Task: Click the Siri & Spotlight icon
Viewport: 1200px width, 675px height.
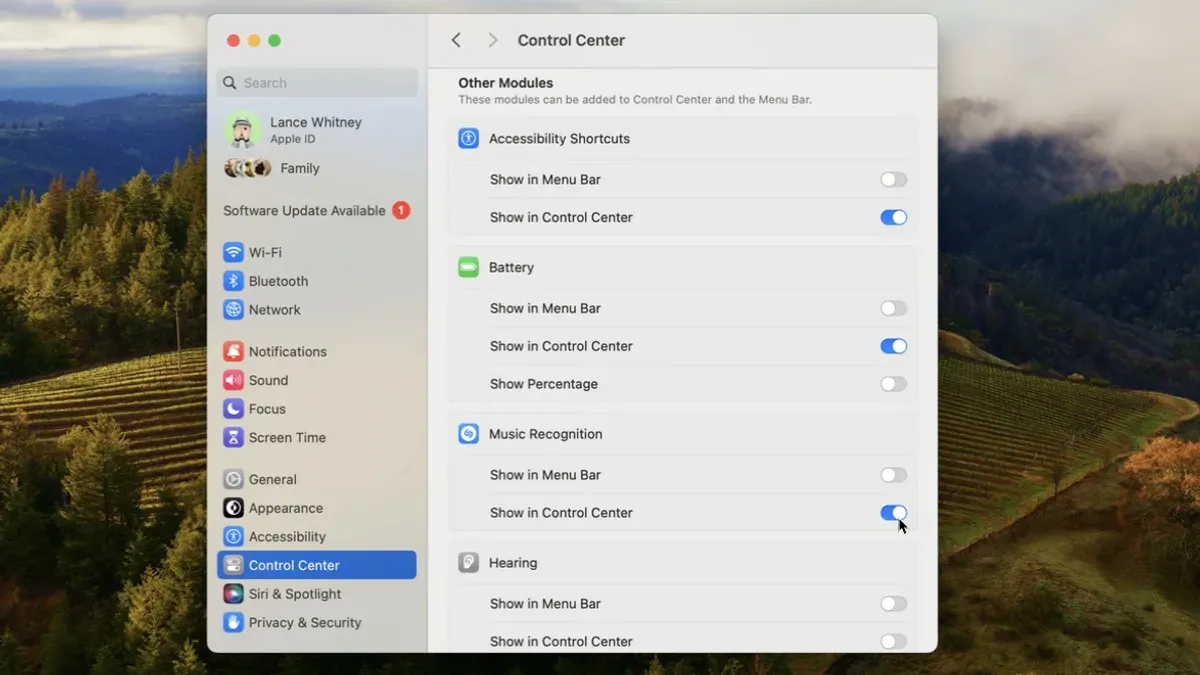Action: pyautogui.click(x=233, y=594)
